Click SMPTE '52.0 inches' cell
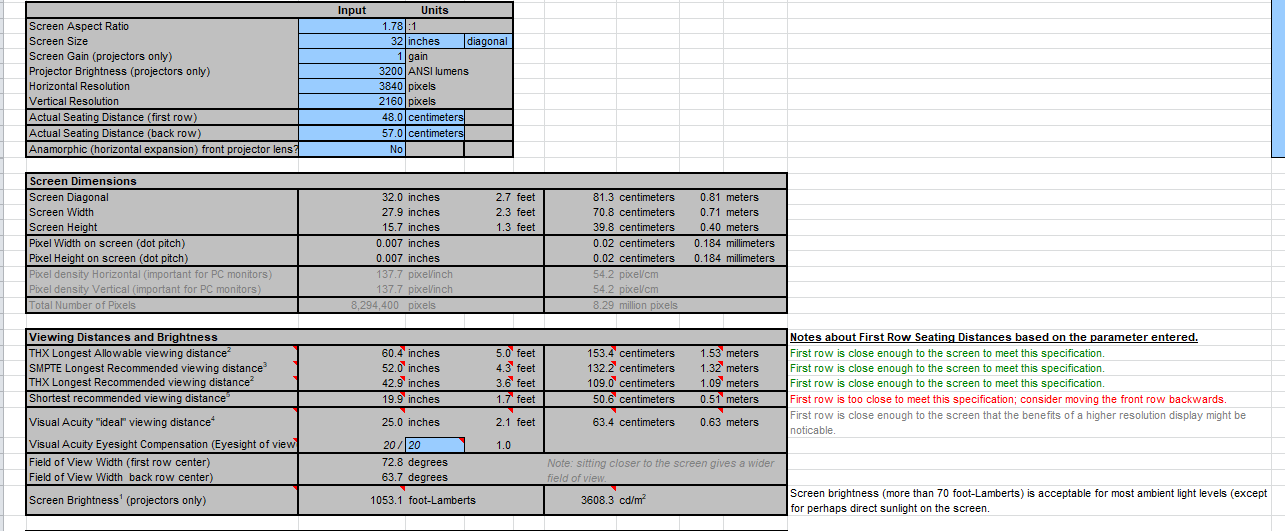The image size is (1285, 531). coord(411,368)
